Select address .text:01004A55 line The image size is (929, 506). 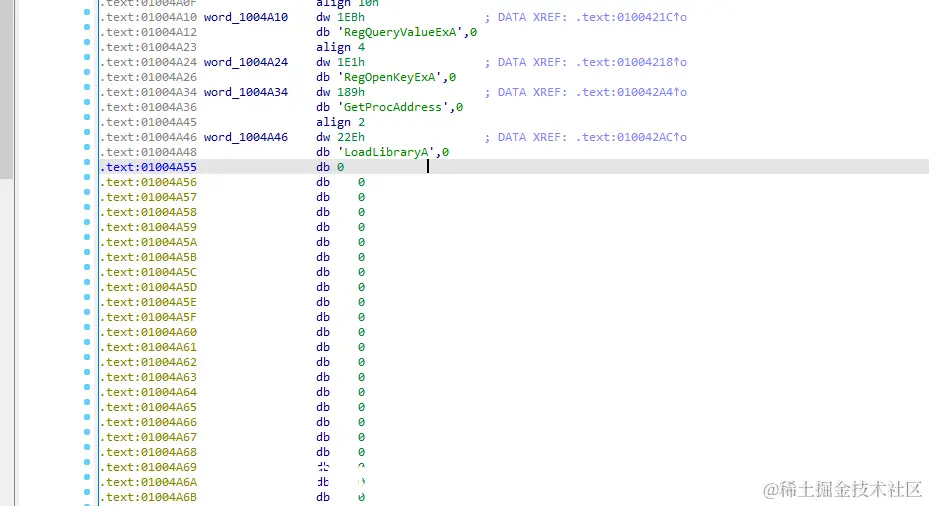(148, 167)
